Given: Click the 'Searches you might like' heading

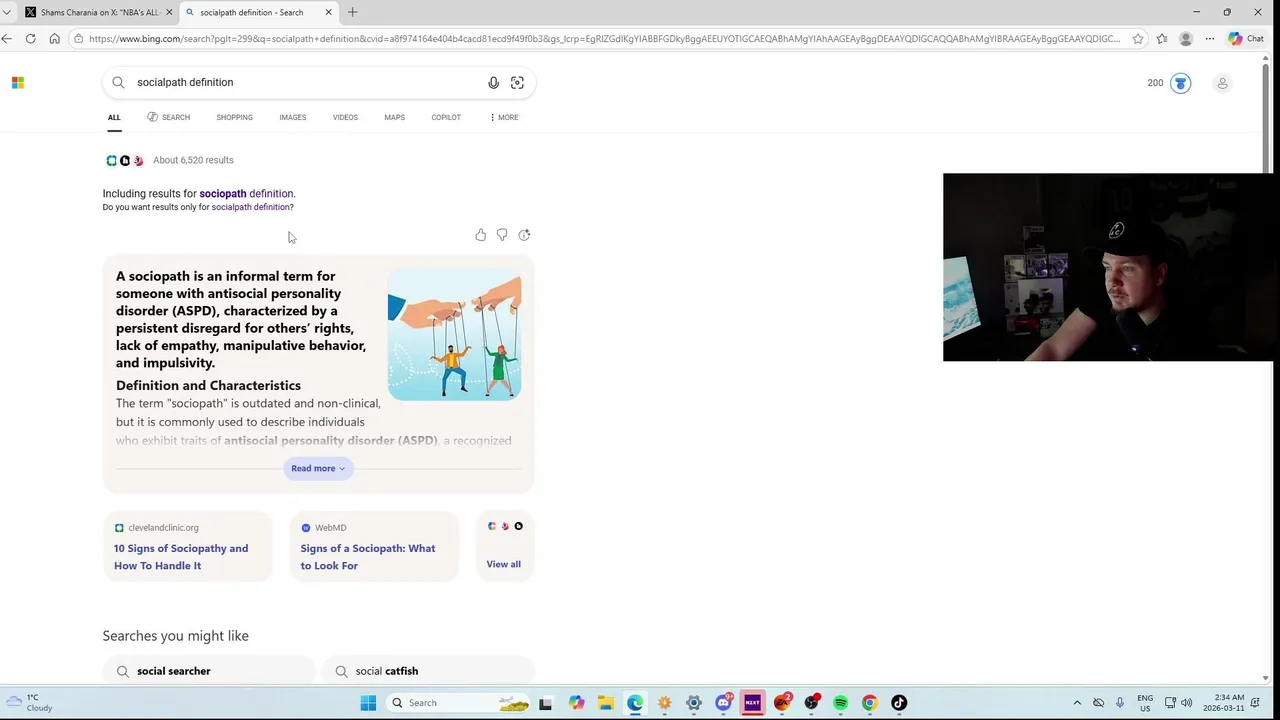Looking at the screenshot, I should pyautogui.click(x=175, y=636).
